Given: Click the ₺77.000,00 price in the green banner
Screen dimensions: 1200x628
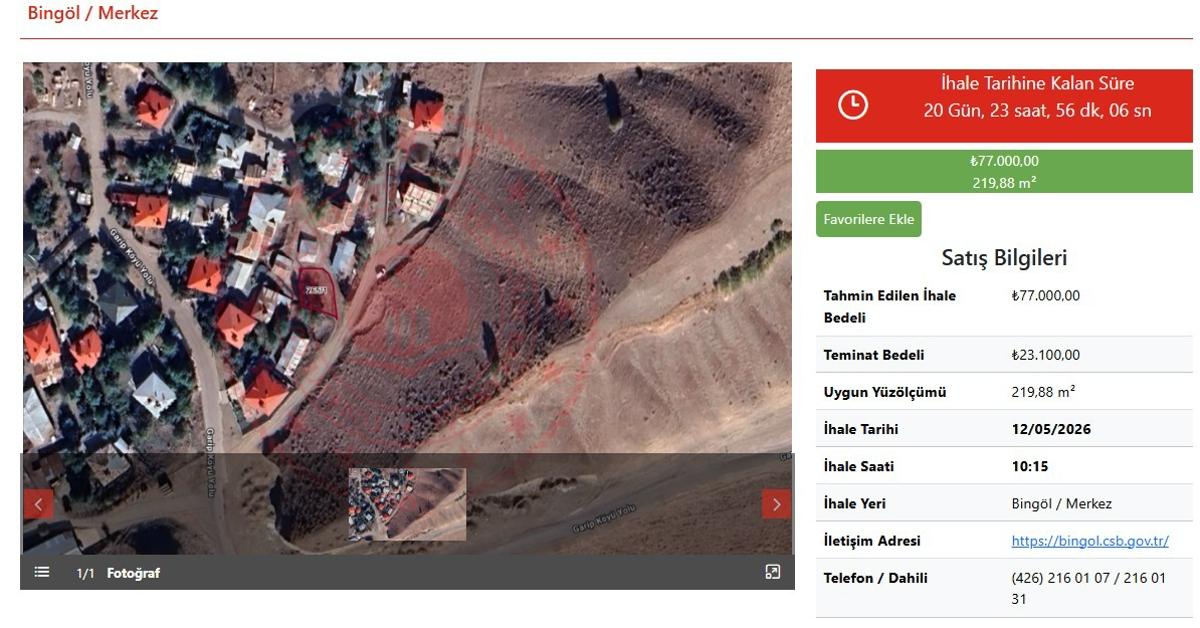Looking at the screenshot, I should (x=1004, y=161).
